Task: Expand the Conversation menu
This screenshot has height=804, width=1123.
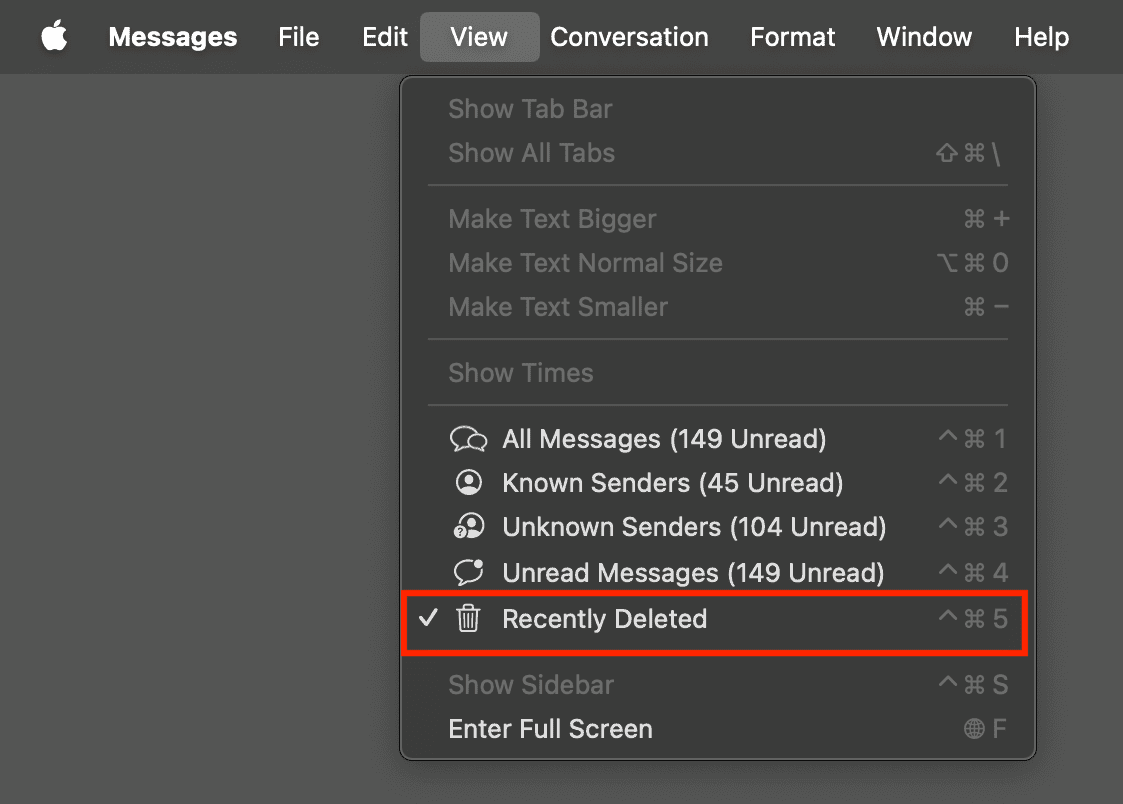Action: click(629, 37)
